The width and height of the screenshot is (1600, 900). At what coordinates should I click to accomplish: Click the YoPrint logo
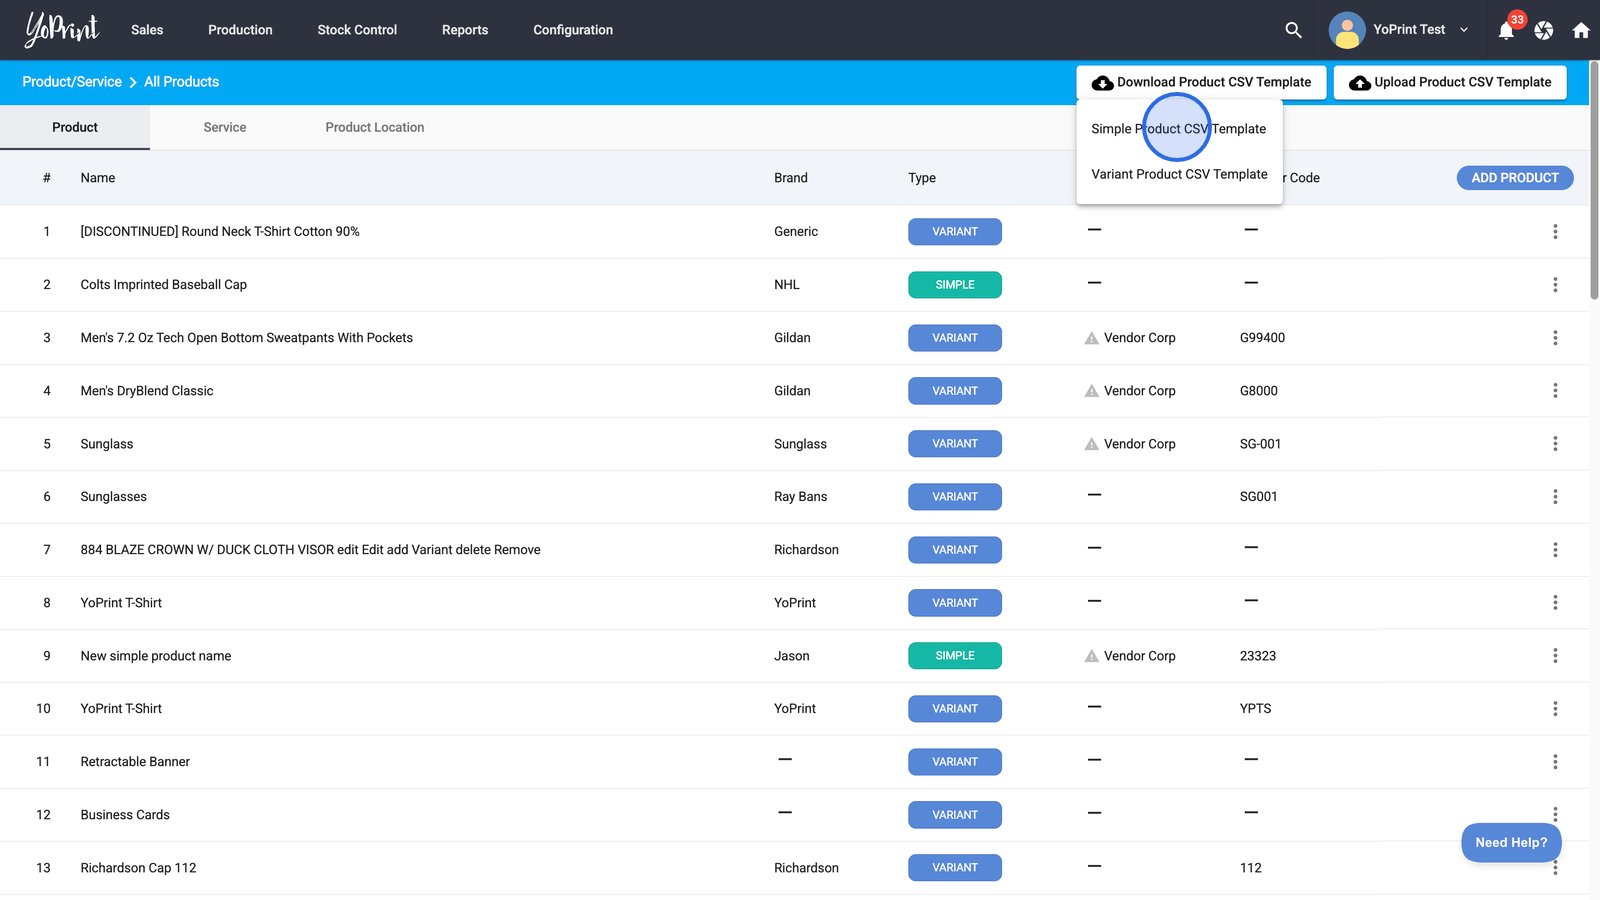pyautogui.click(x=62, y=29)
